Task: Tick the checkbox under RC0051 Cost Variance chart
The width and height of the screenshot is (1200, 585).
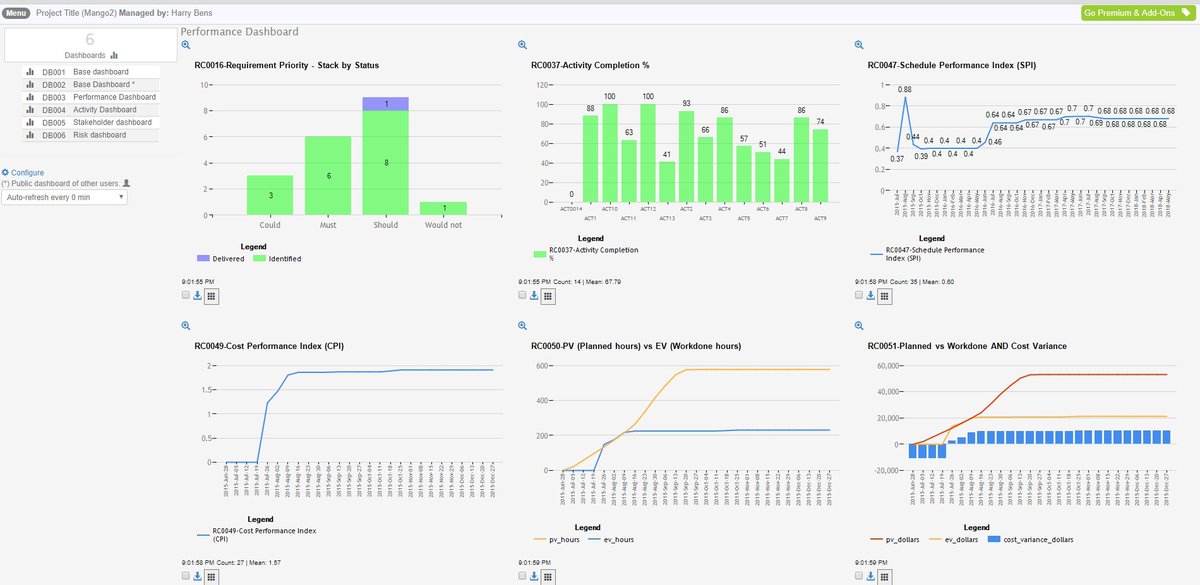Action: click(857, 576)
